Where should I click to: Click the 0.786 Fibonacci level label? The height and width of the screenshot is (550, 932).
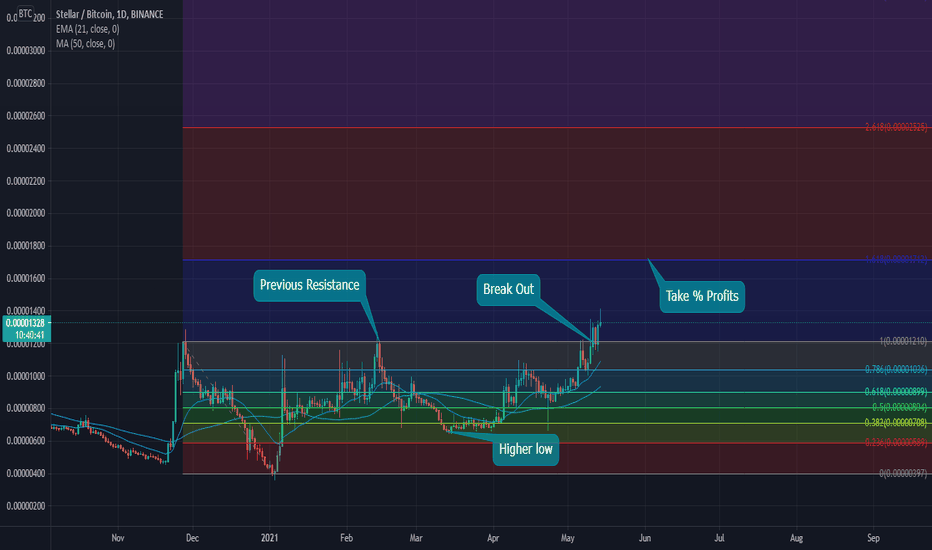pyautogui.click(x=896, y=369)
